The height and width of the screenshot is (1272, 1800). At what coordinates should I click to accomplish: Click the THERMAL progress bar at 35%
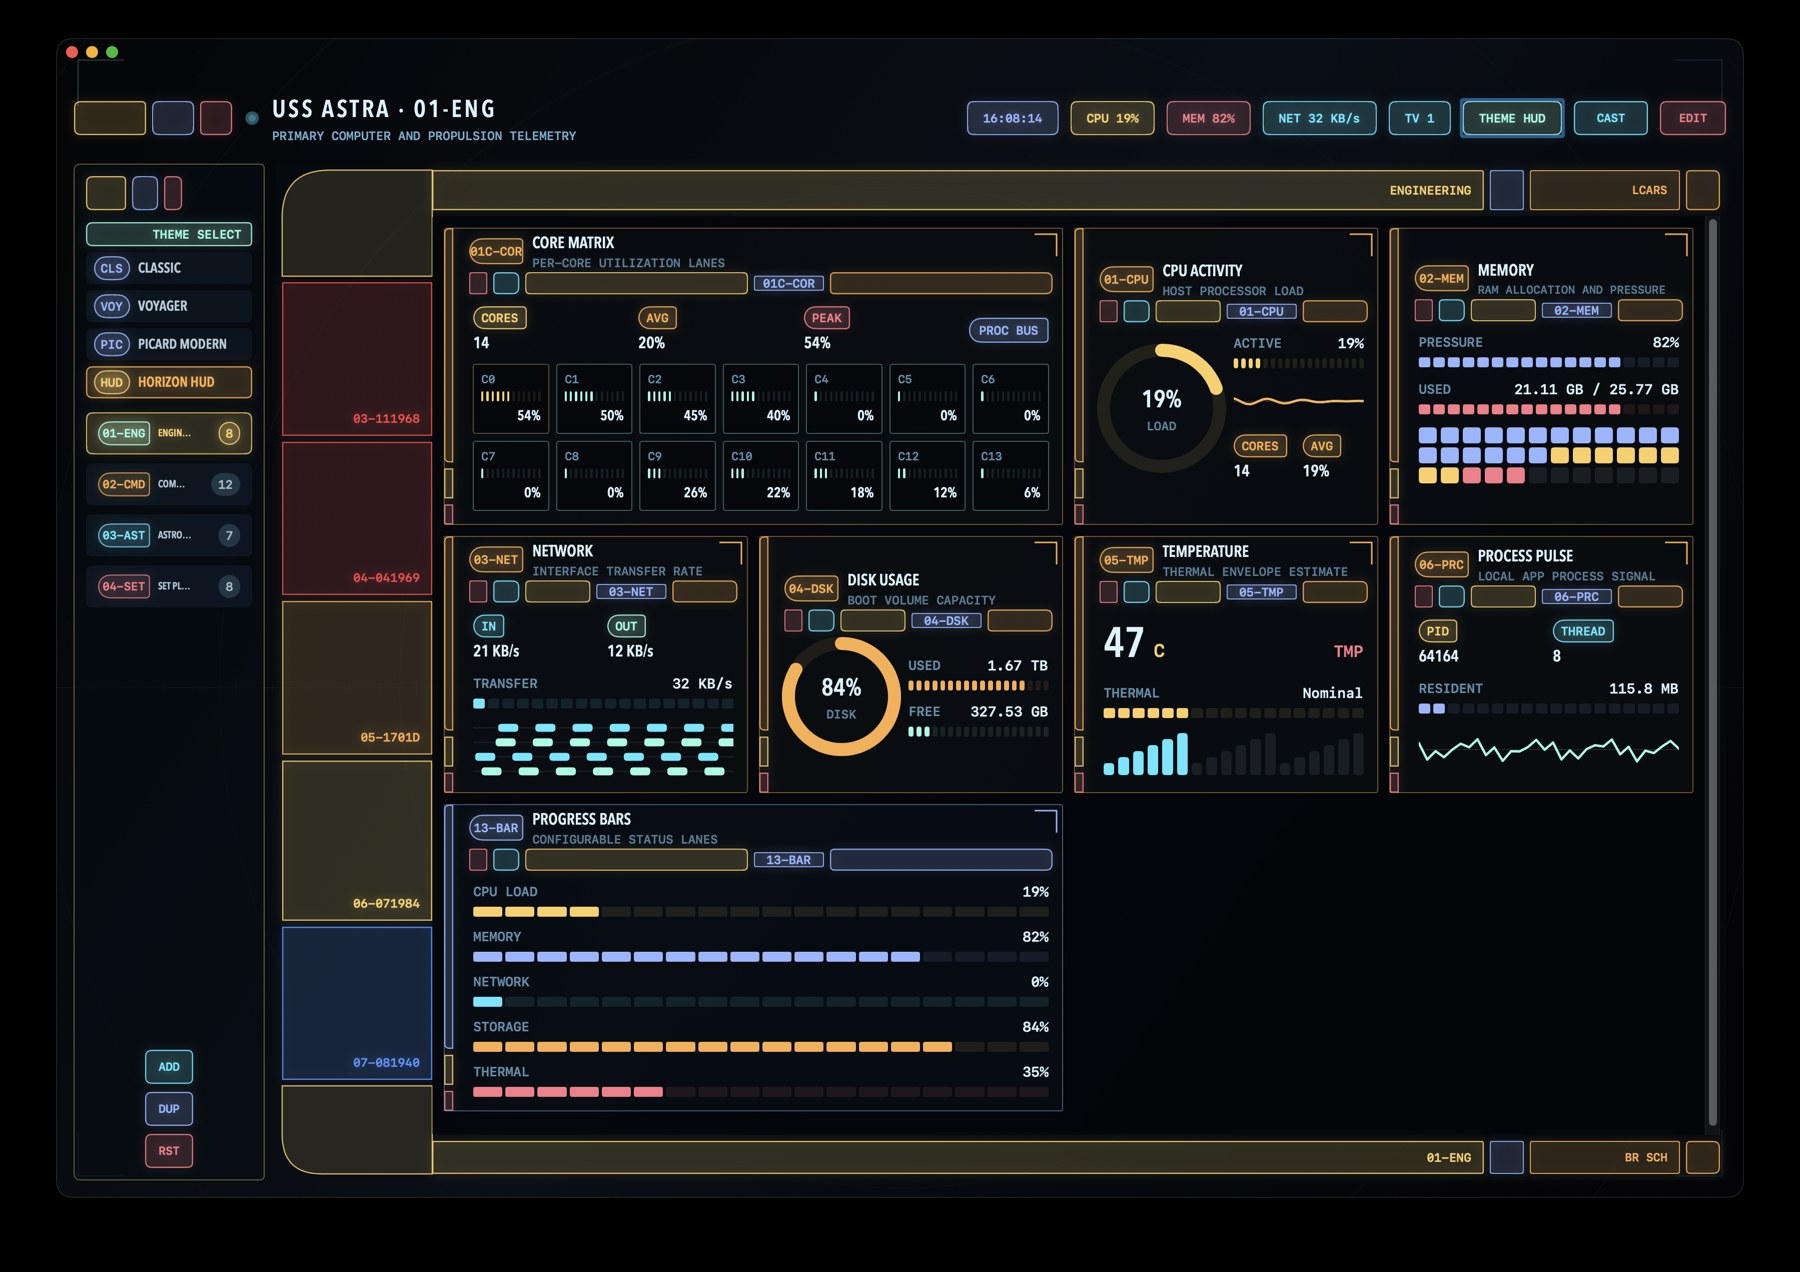(x=761, y=1092)
